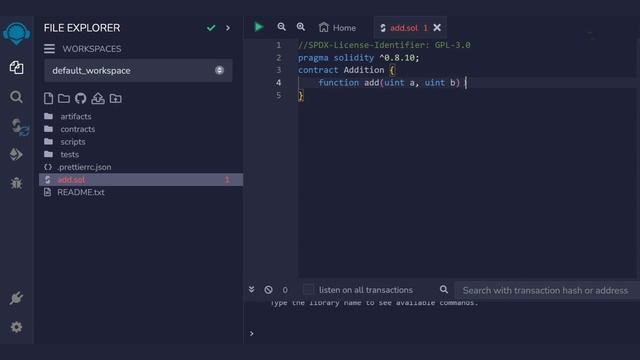
Task: Open the Remix logo home icon
Action: pyautogui.click(x=16, y=34)
